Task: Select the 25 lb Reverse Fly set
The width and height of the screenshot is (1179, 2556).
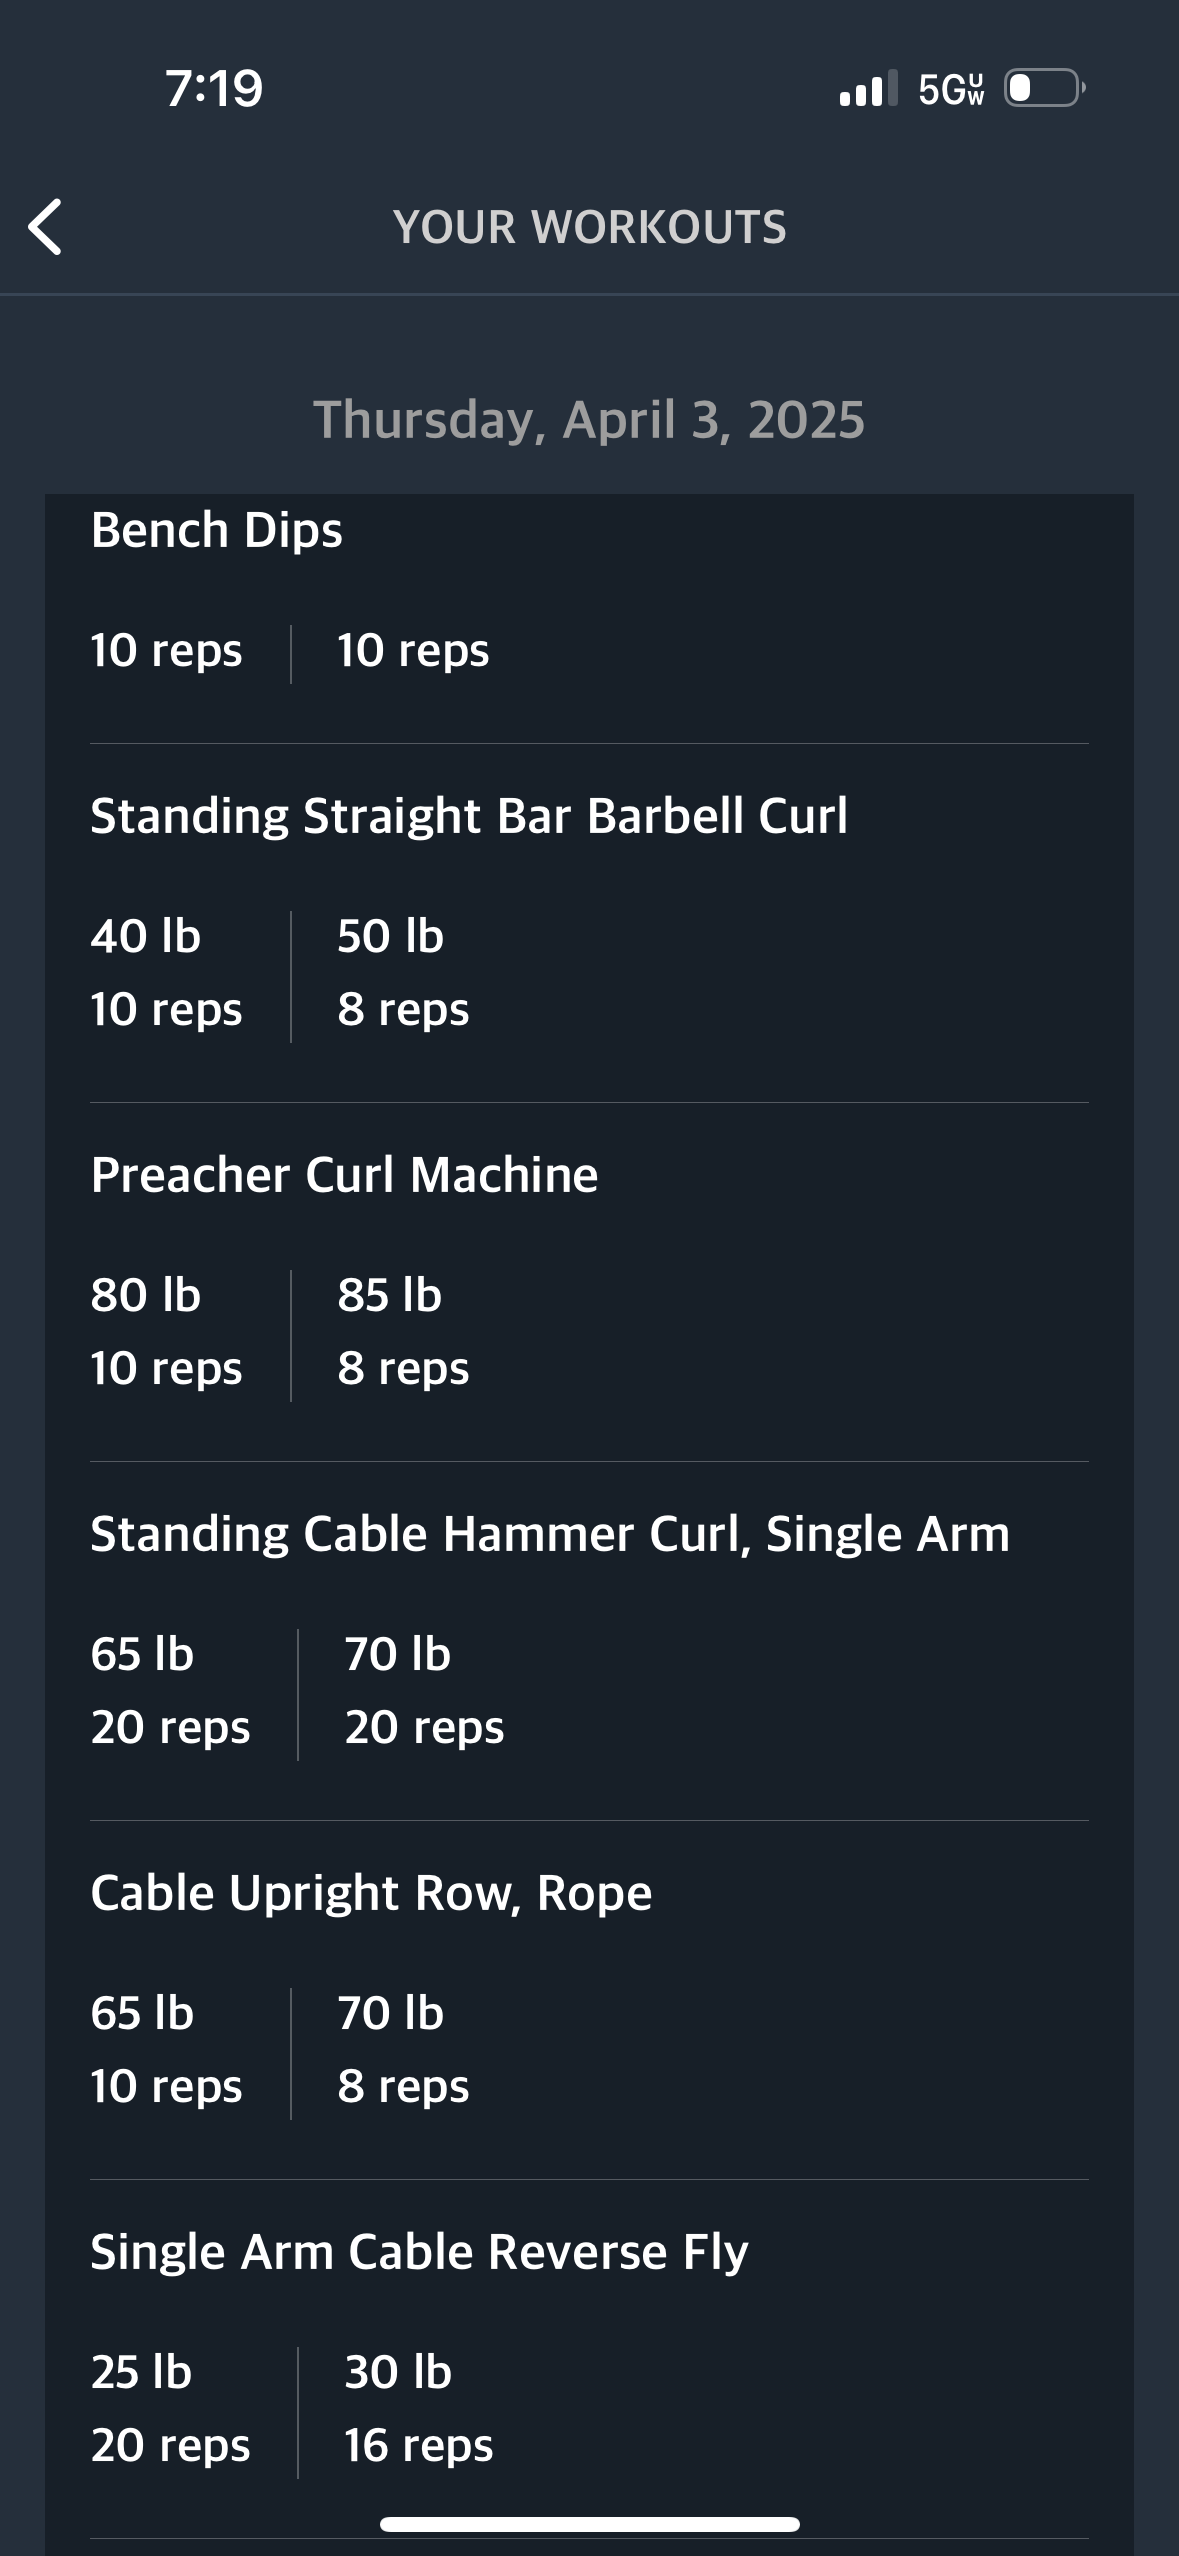Action: (170, 2409)
